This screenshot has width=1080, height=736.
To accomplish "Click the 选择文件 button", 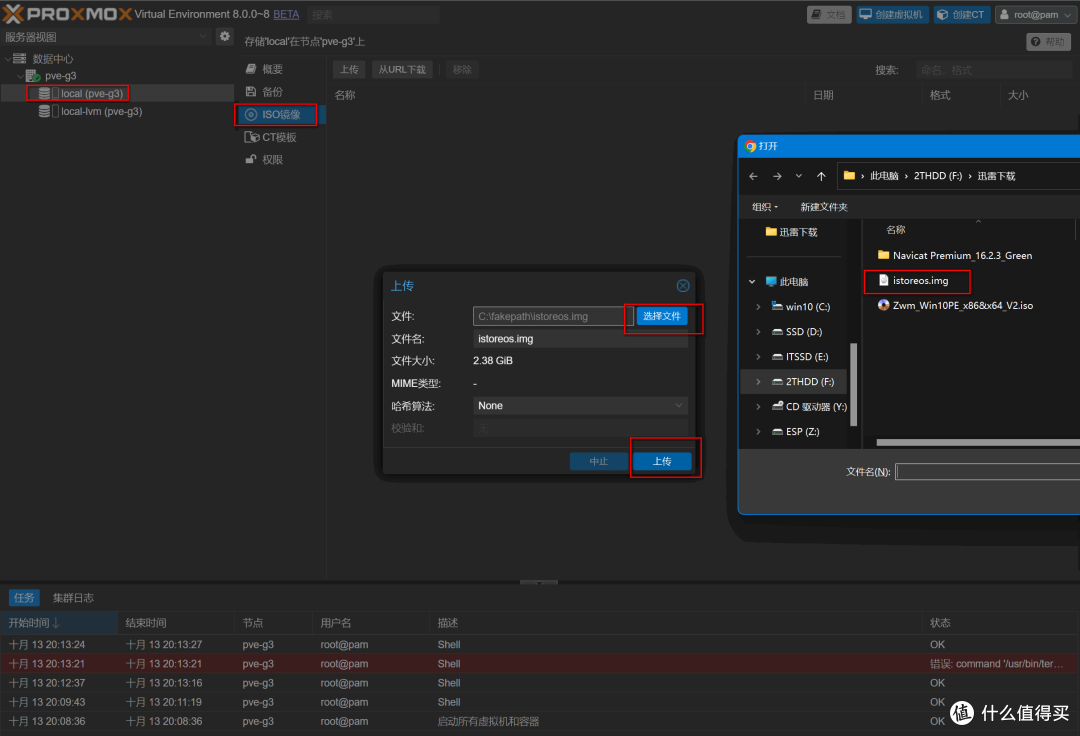I will tap(661, 316).
